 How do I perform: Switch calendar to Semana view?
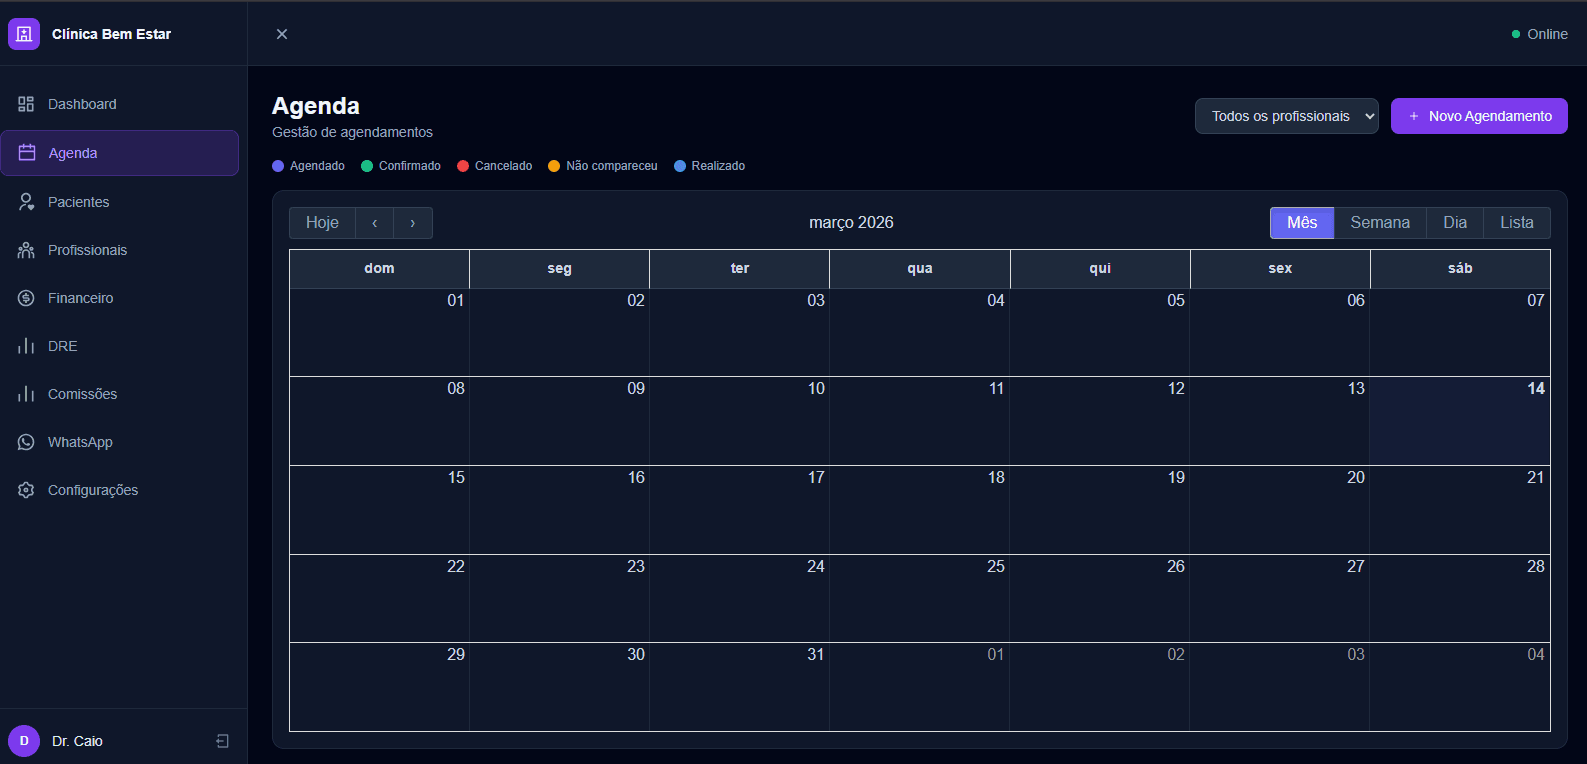coord(1379,223)
